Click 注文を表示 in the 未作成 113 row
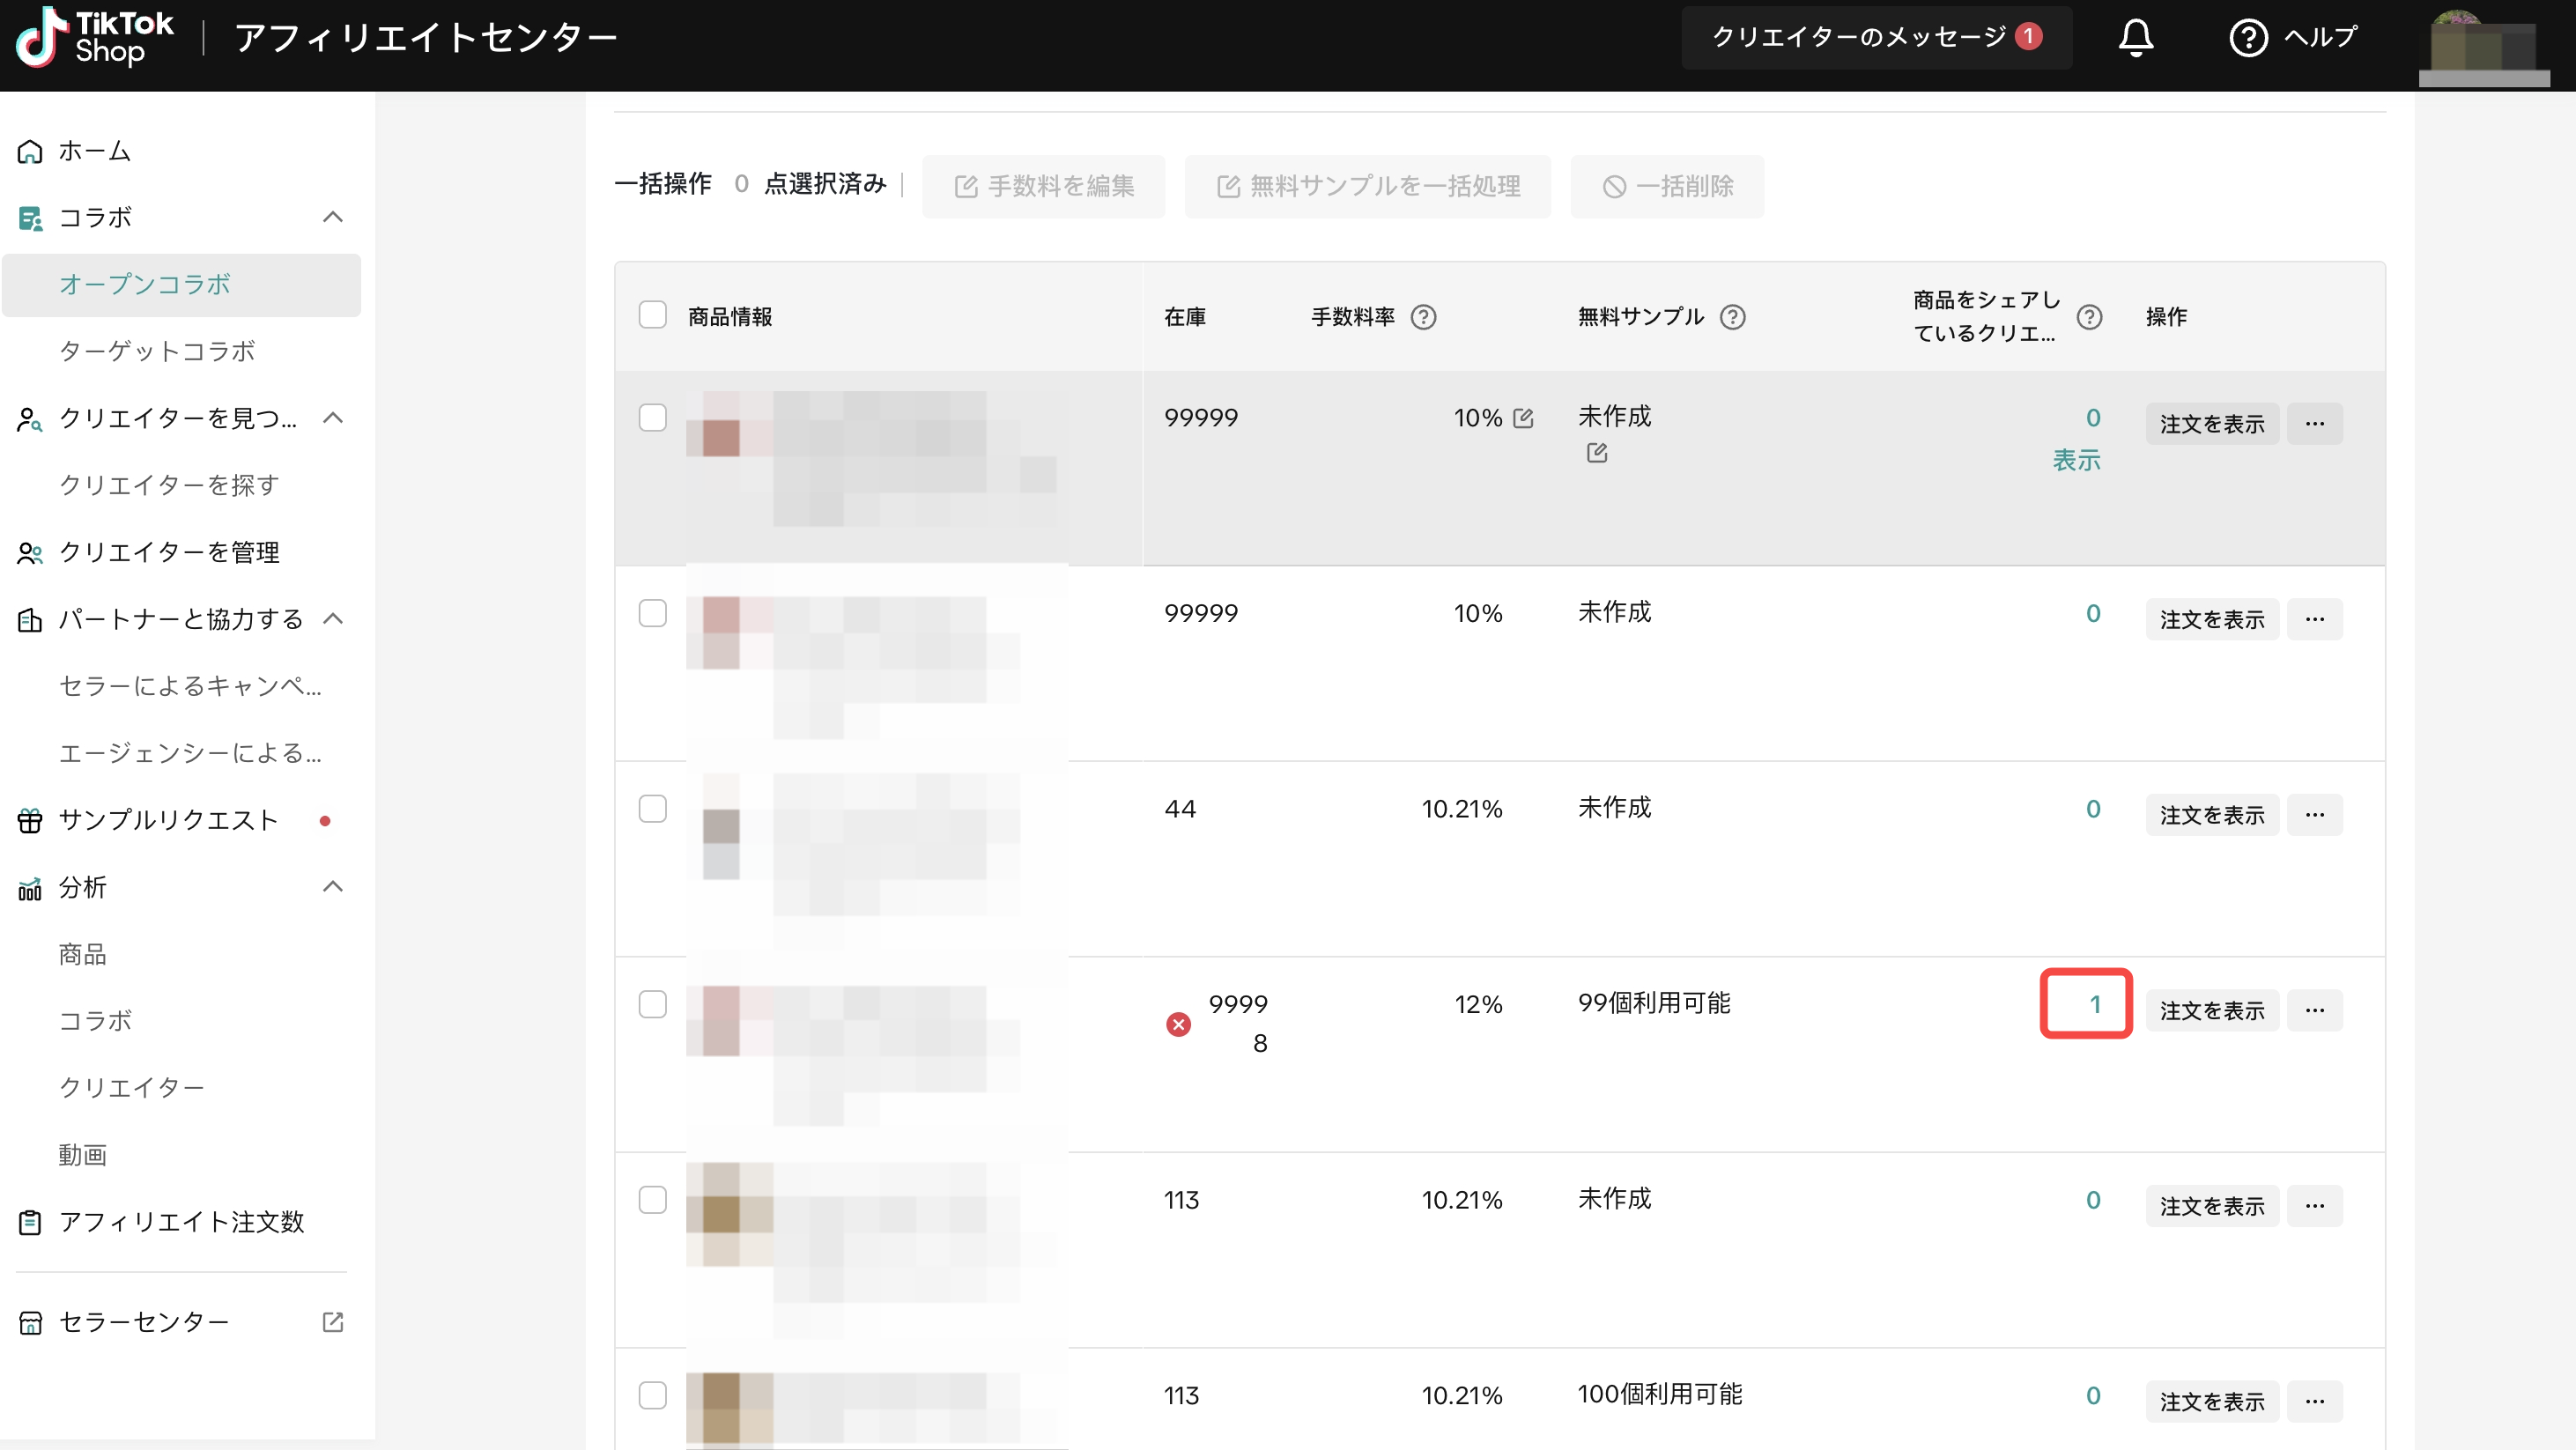 [2212, 1206]
